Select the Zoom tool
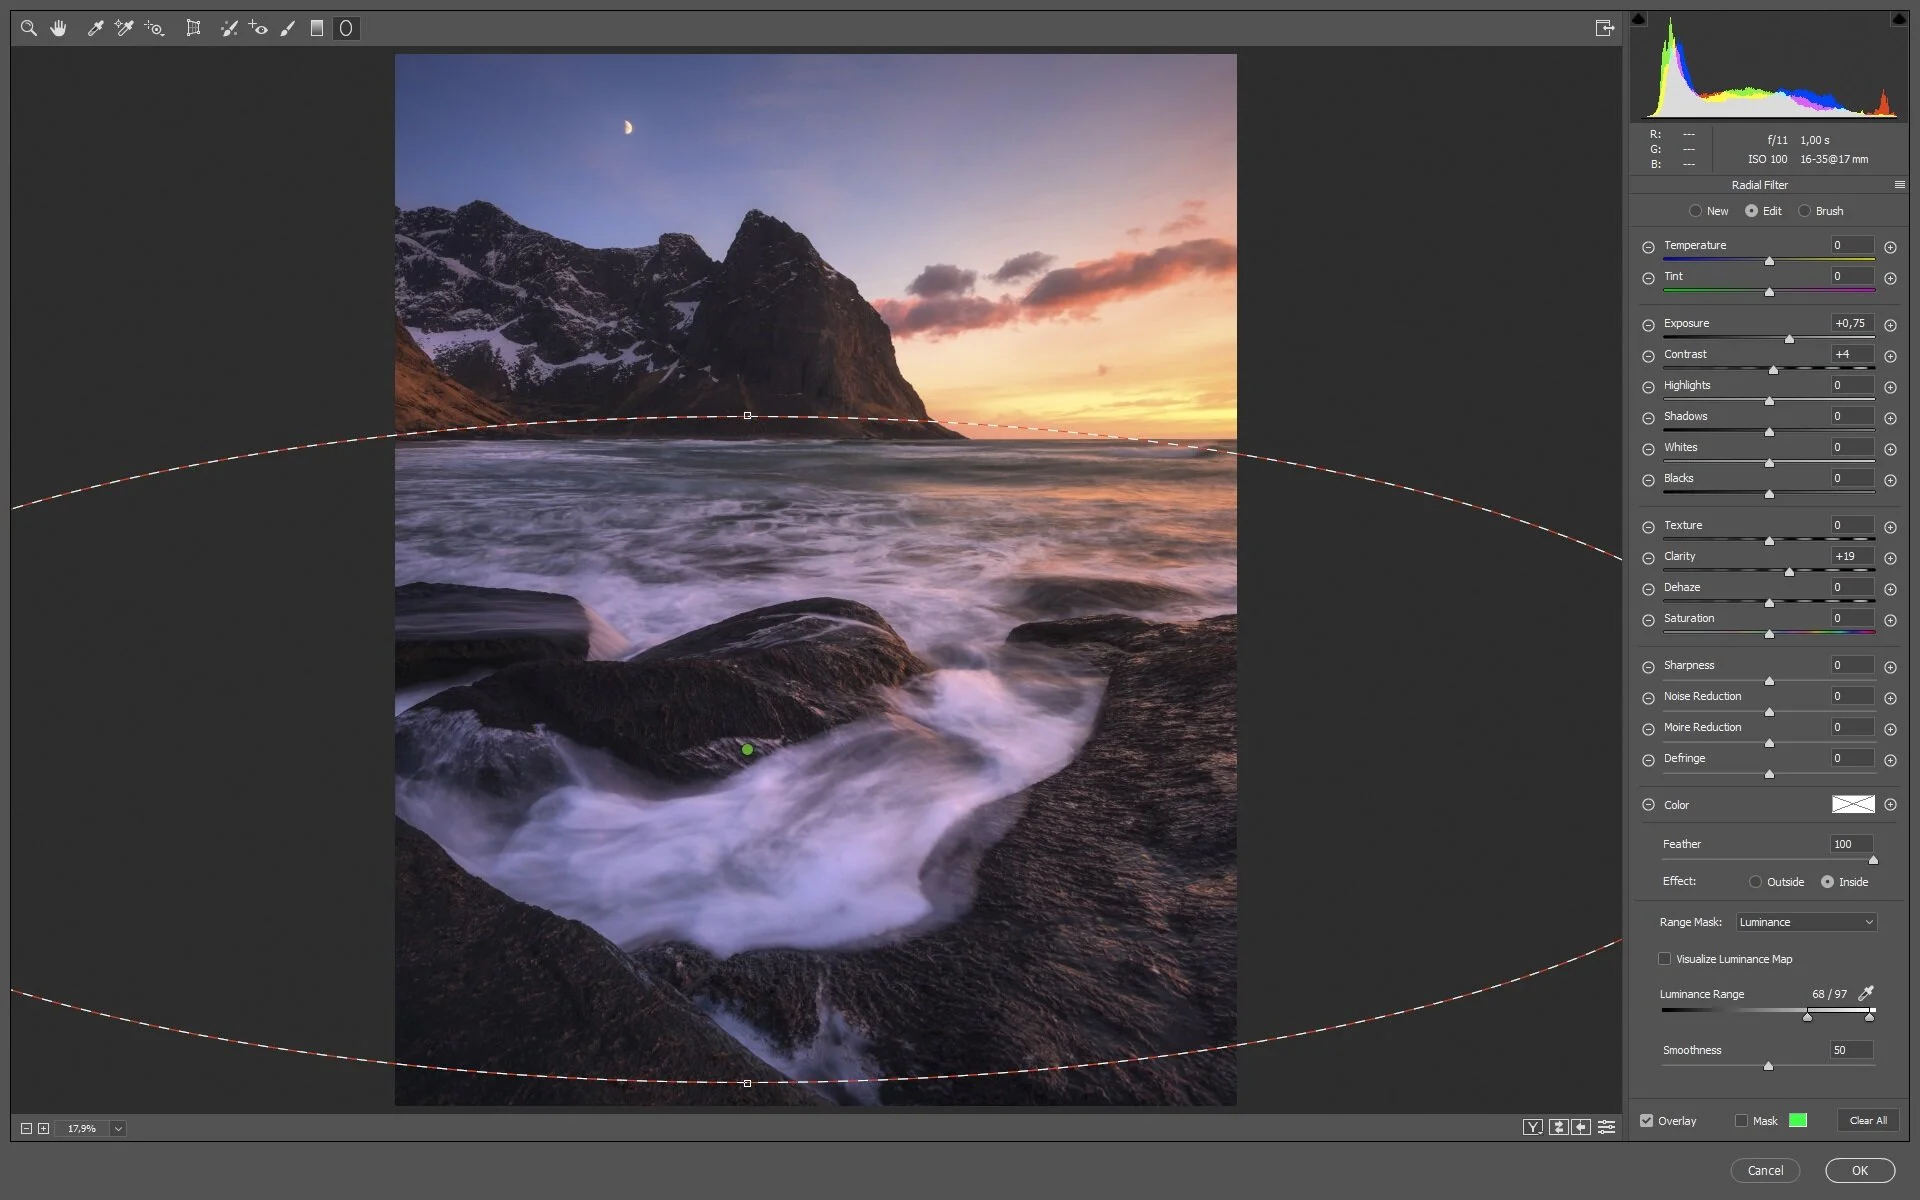The height and width of the screenshot is (1200, 1920). coord(29,28)
